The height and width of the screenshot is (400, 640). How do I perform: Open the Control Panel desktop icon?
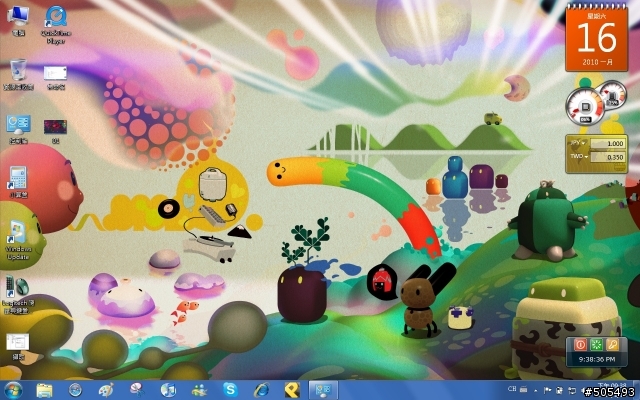(x=18, y=129)
